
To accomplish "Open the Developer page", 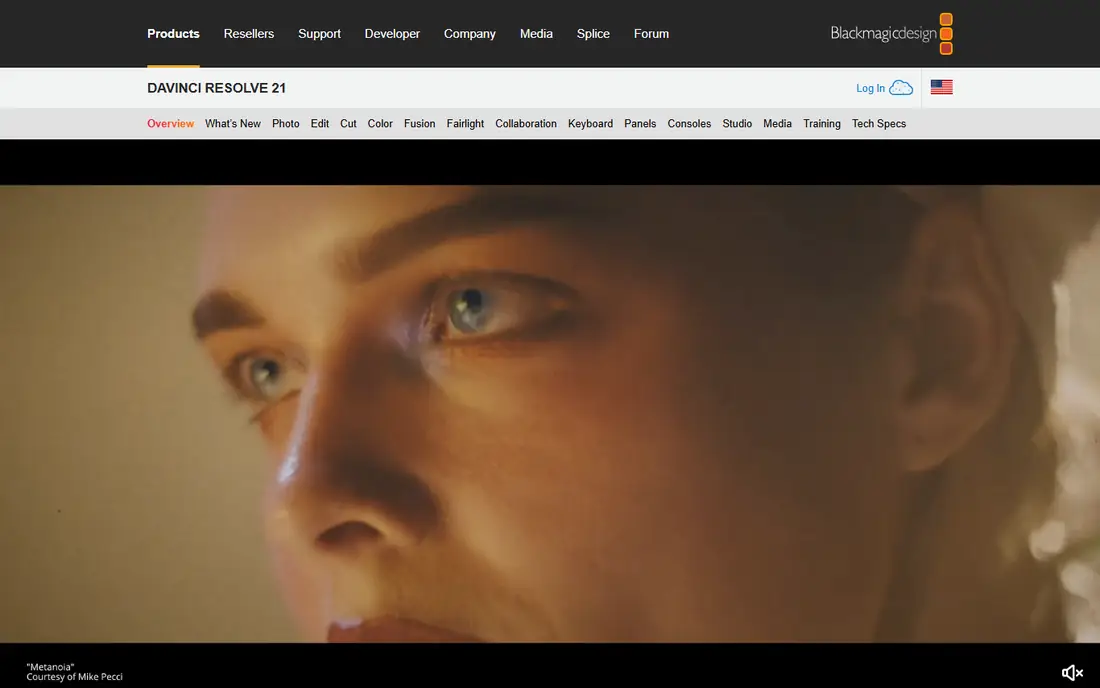I will [392, 34].
